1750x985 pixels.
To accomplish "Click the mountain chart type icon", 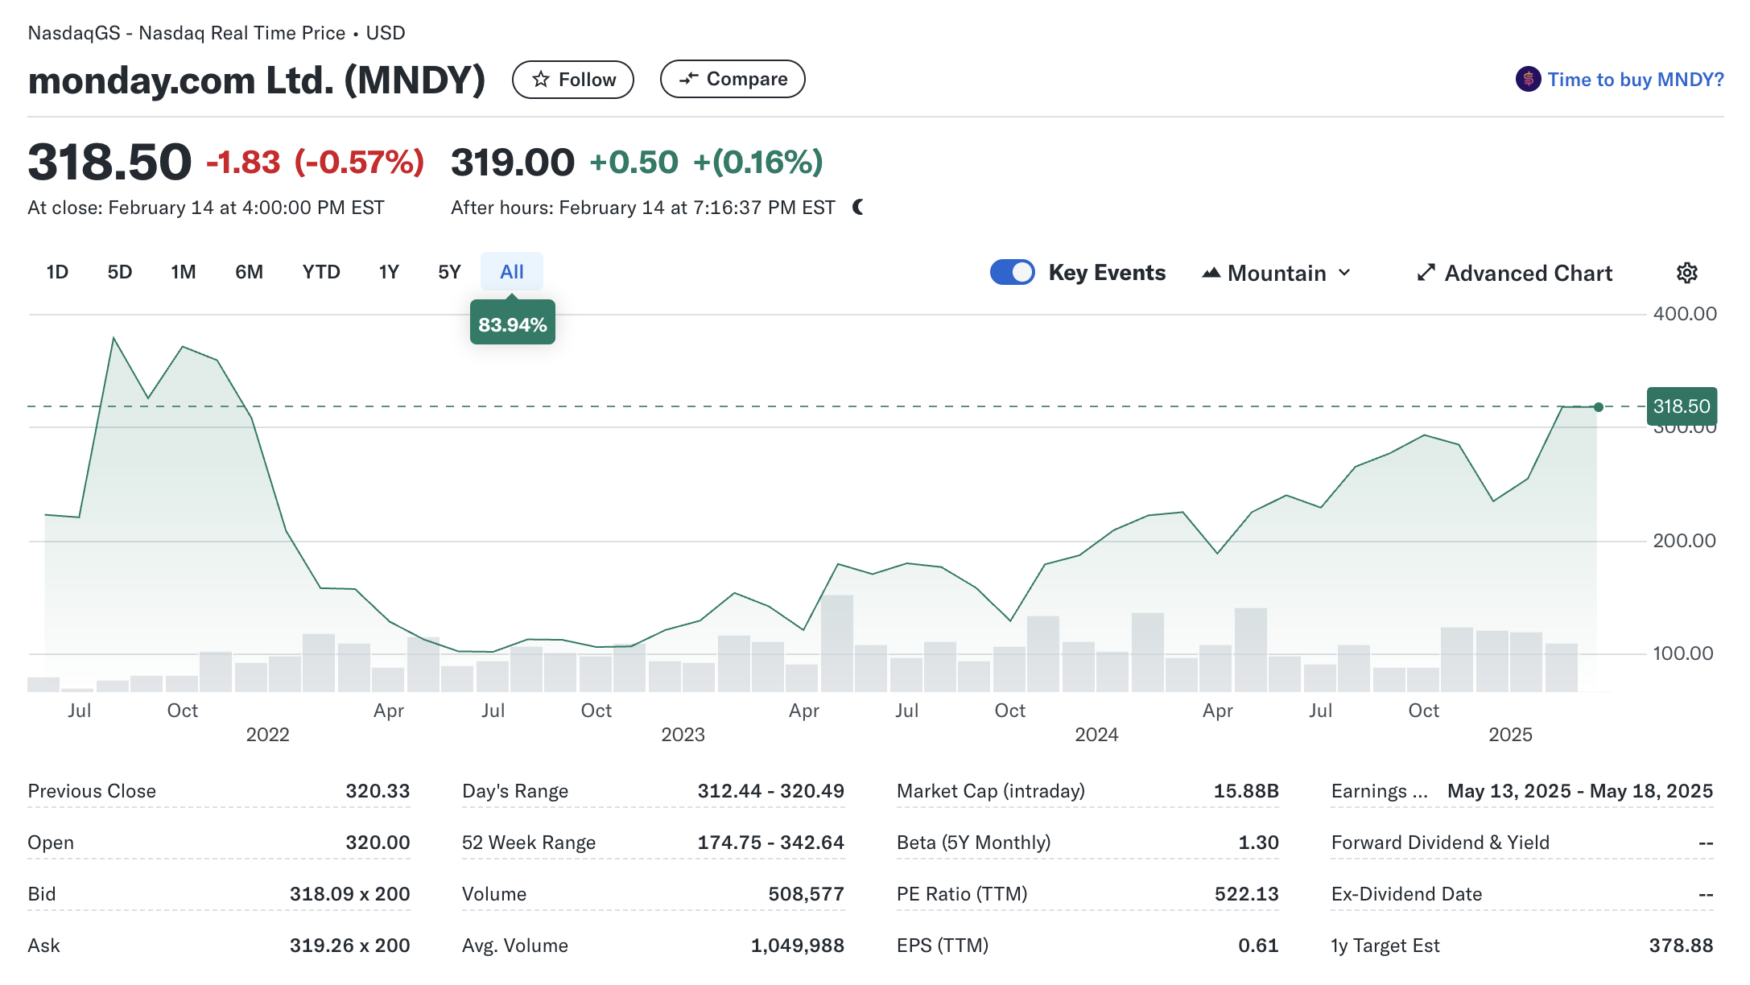I will 1211,273.
